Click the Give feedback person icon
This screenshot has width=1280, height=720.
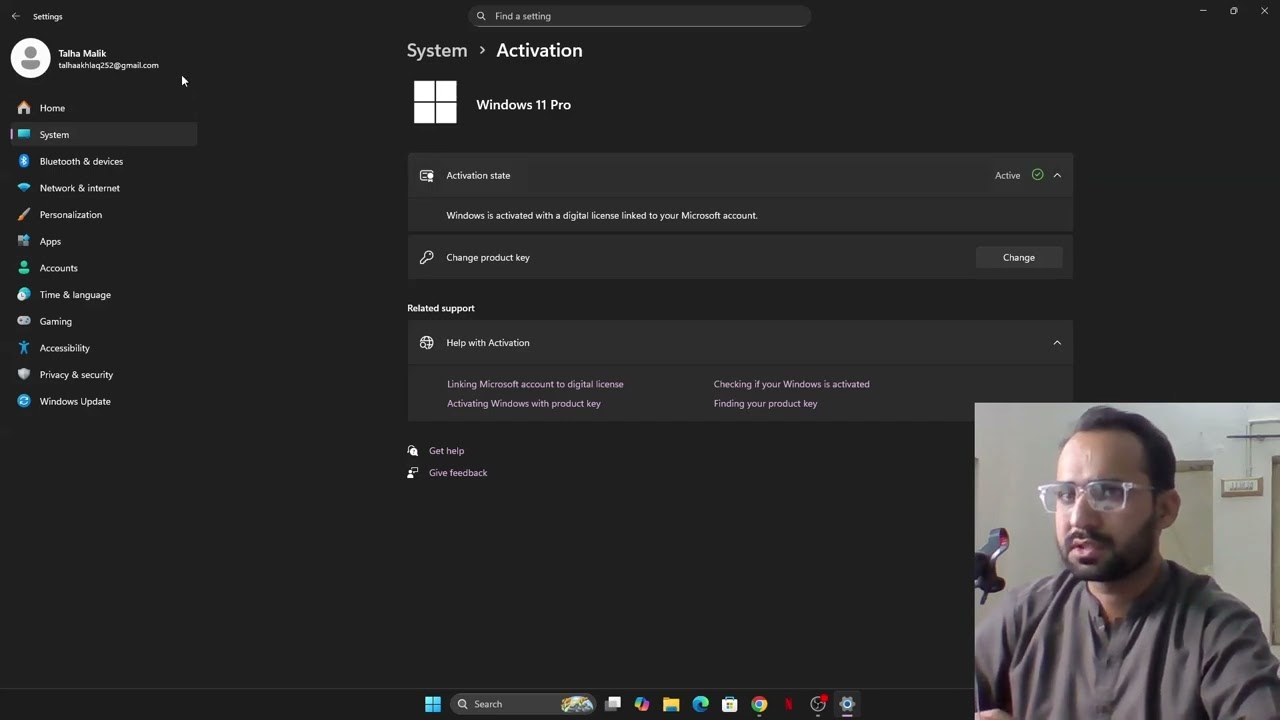point(413,473)
